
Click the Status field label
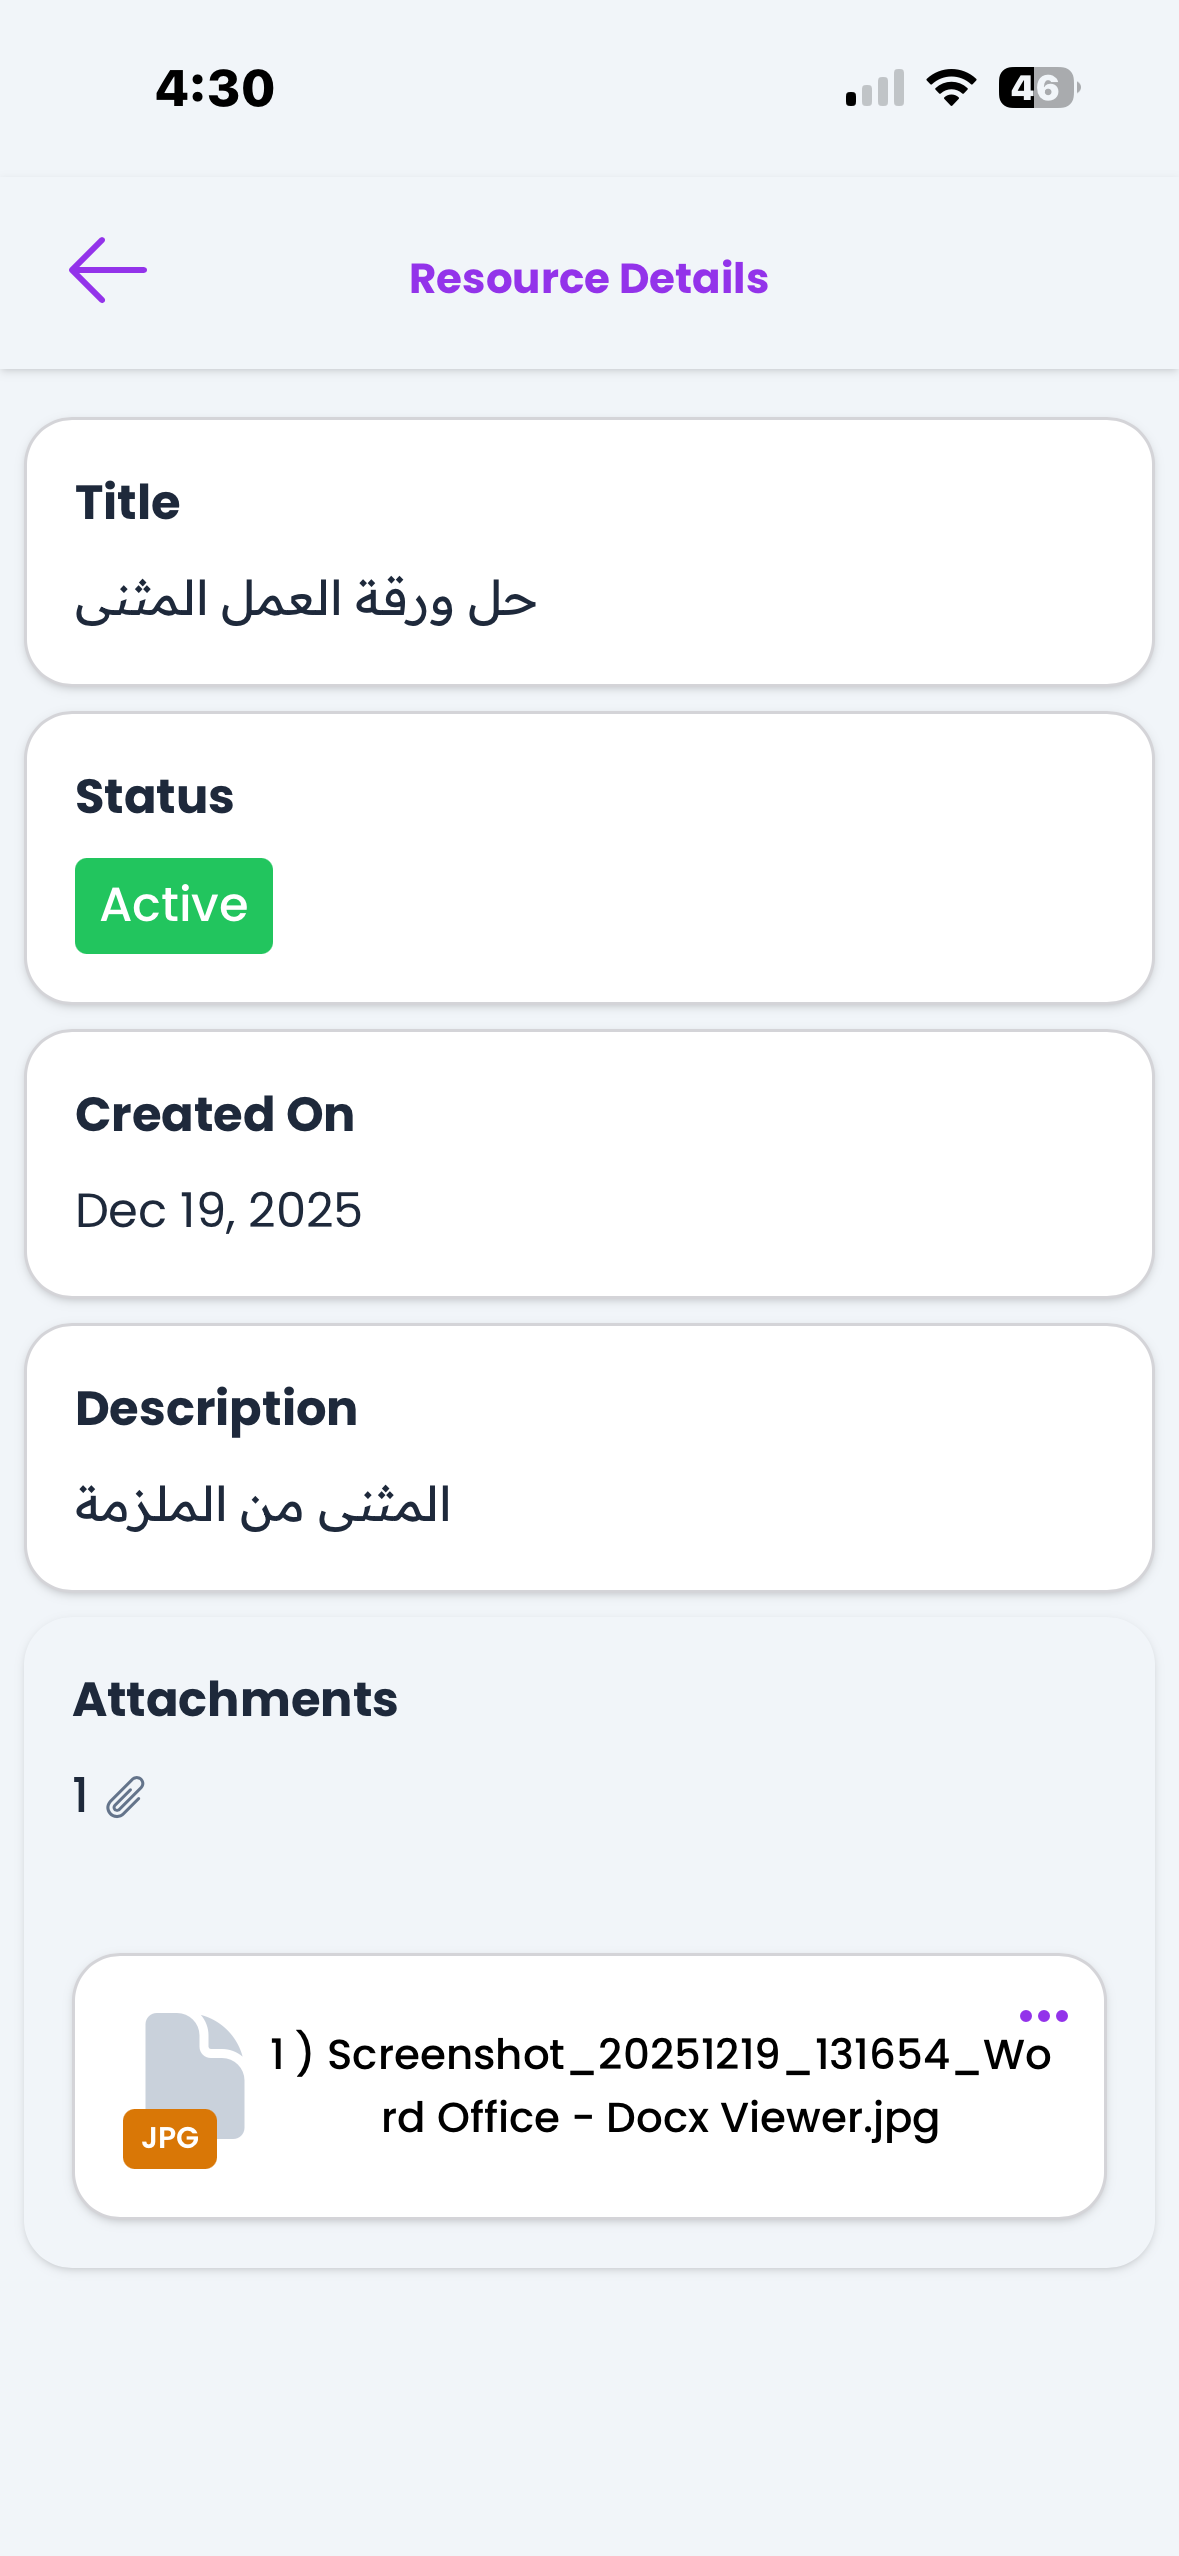(x=155, y=797)
